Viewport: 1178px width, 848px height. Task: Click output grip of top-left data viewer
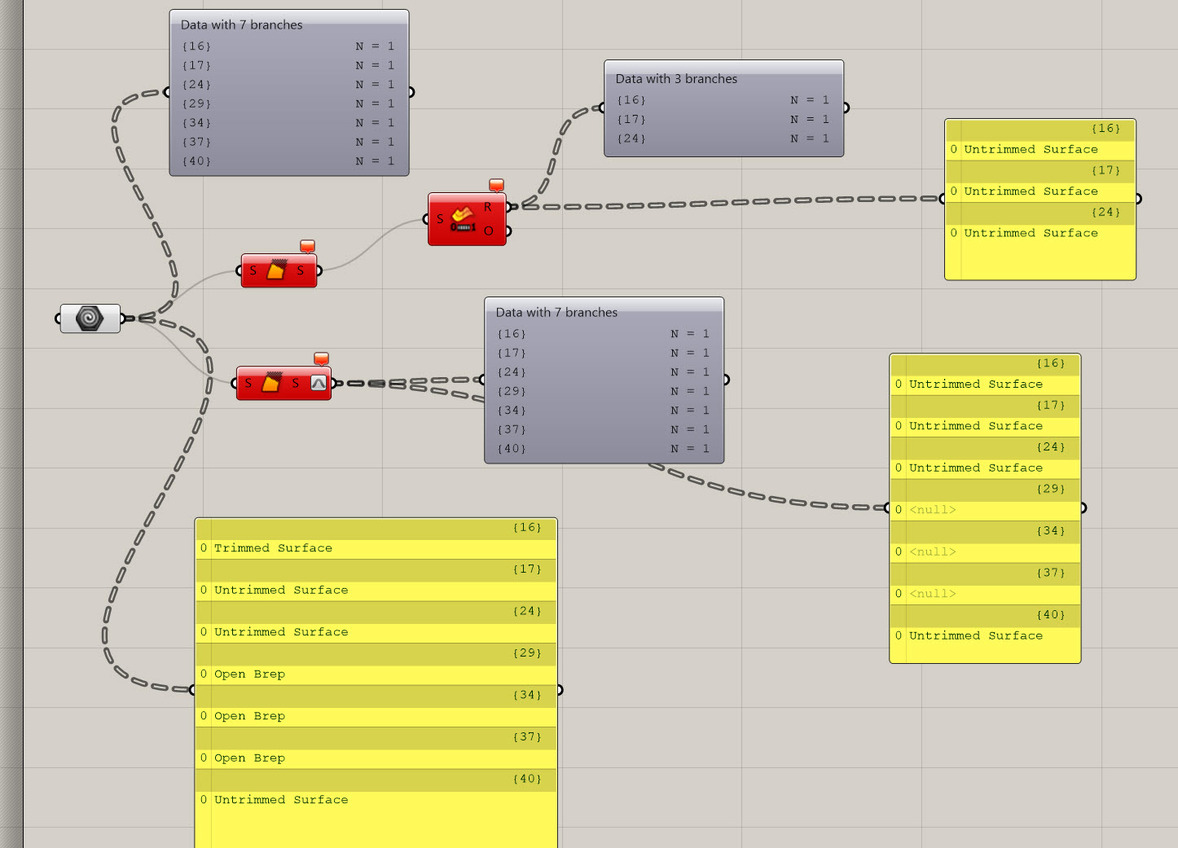pos(411,92)
